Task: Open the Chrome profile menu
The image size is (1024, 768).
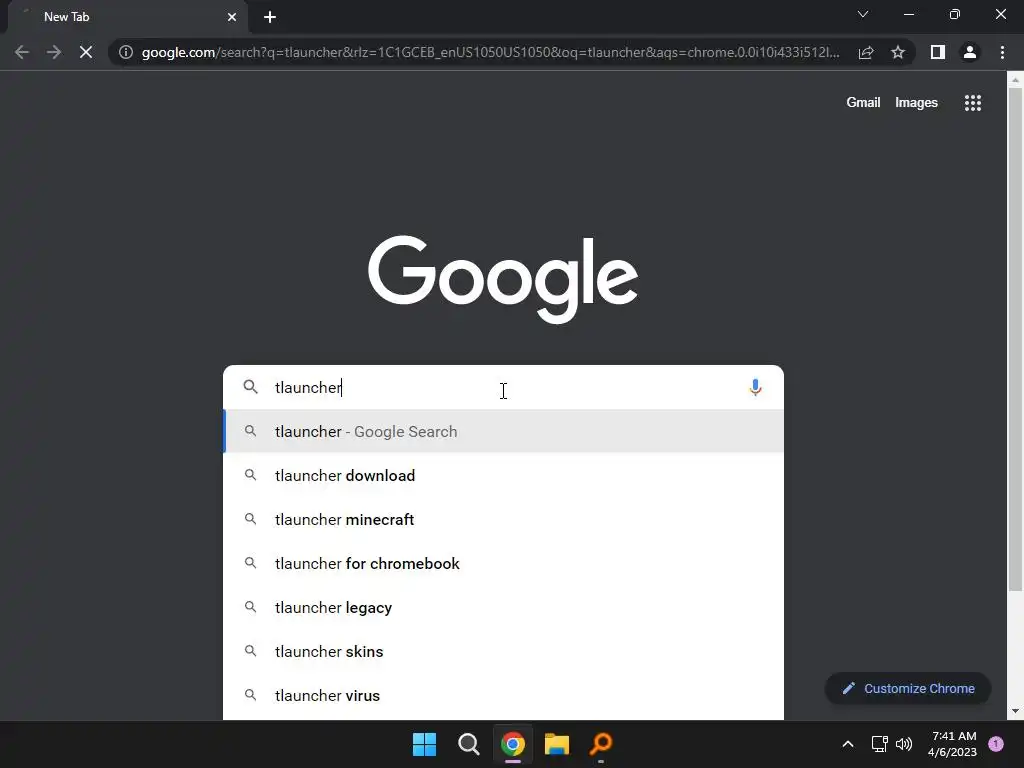Action: tap(970, 52)
